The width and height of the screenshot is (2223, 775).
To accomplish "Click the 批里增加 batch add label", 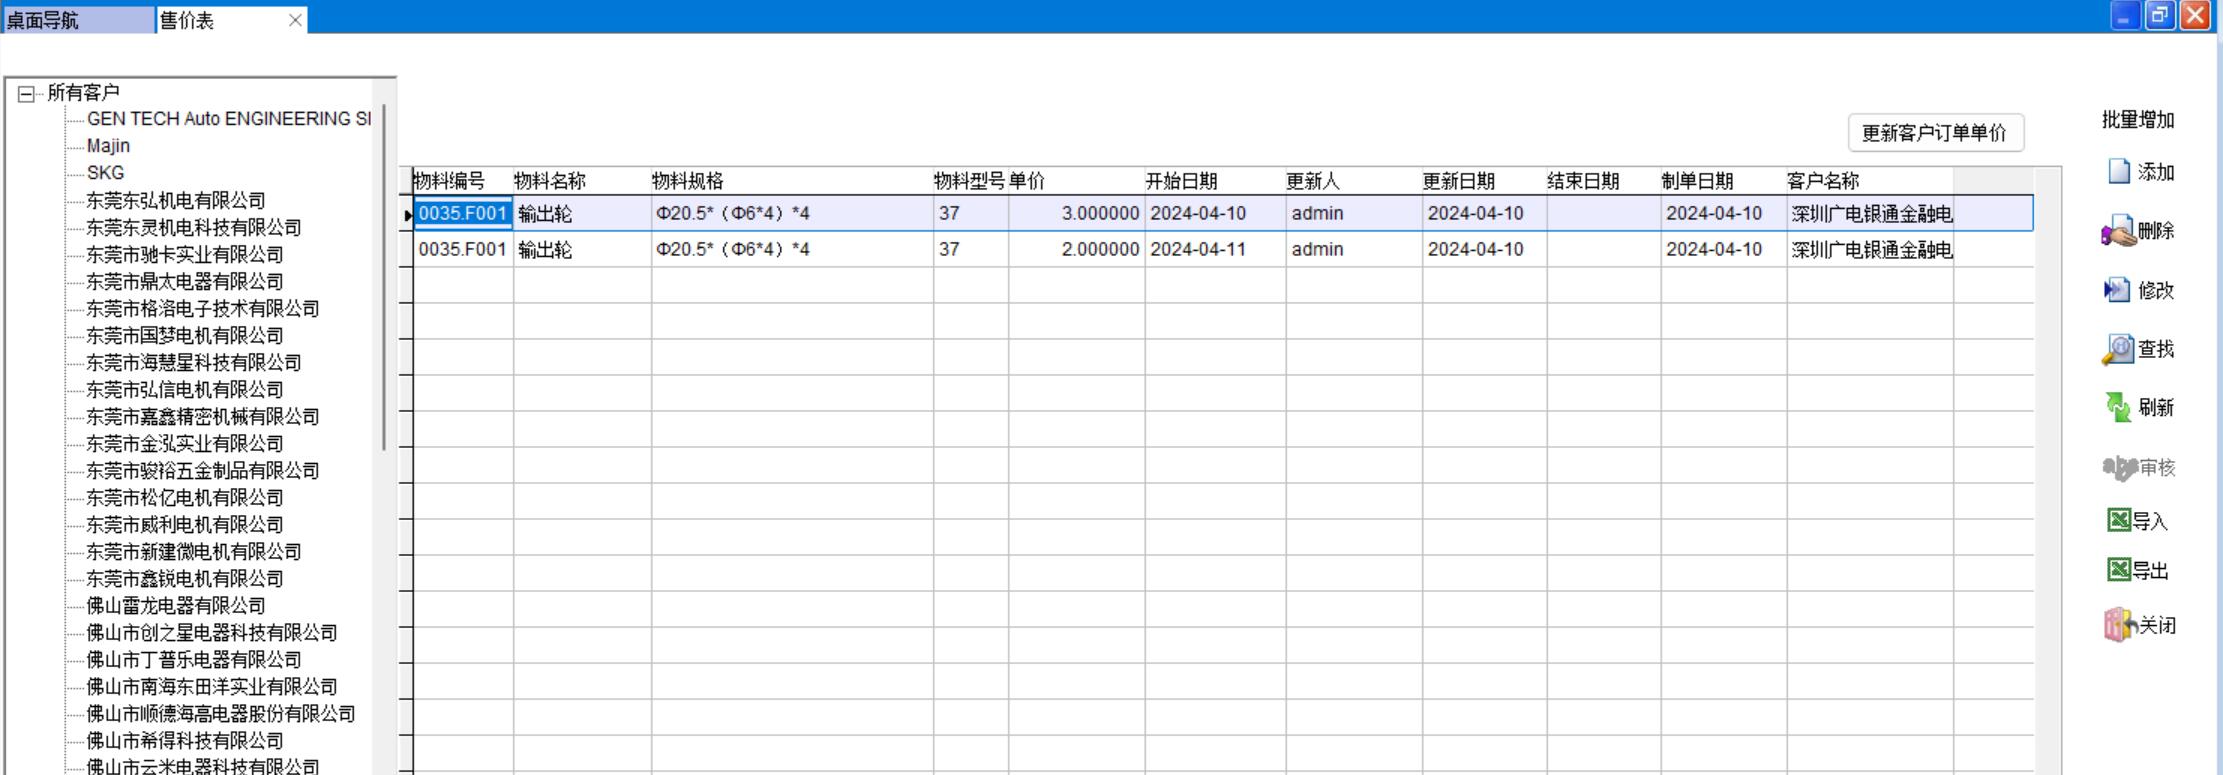I will pos(2138,120).
